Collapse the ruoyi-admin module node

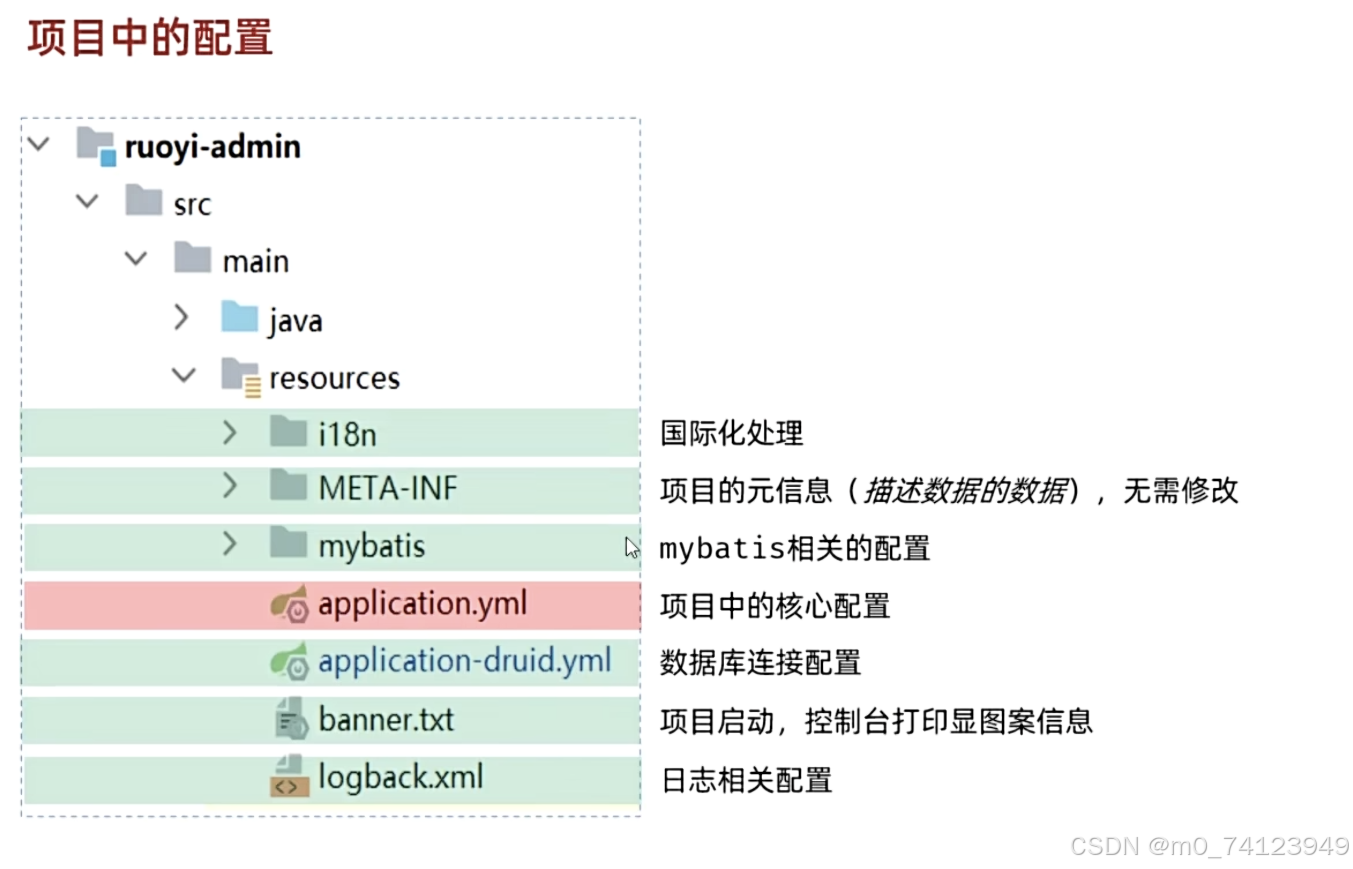[39, 145]
